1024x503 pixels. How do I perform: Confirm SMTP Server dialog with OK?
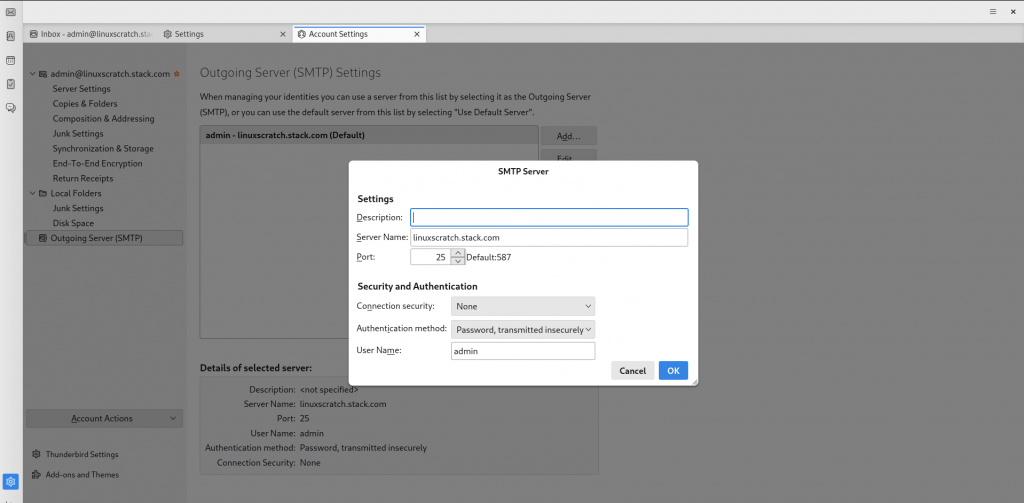click(673, 370)
